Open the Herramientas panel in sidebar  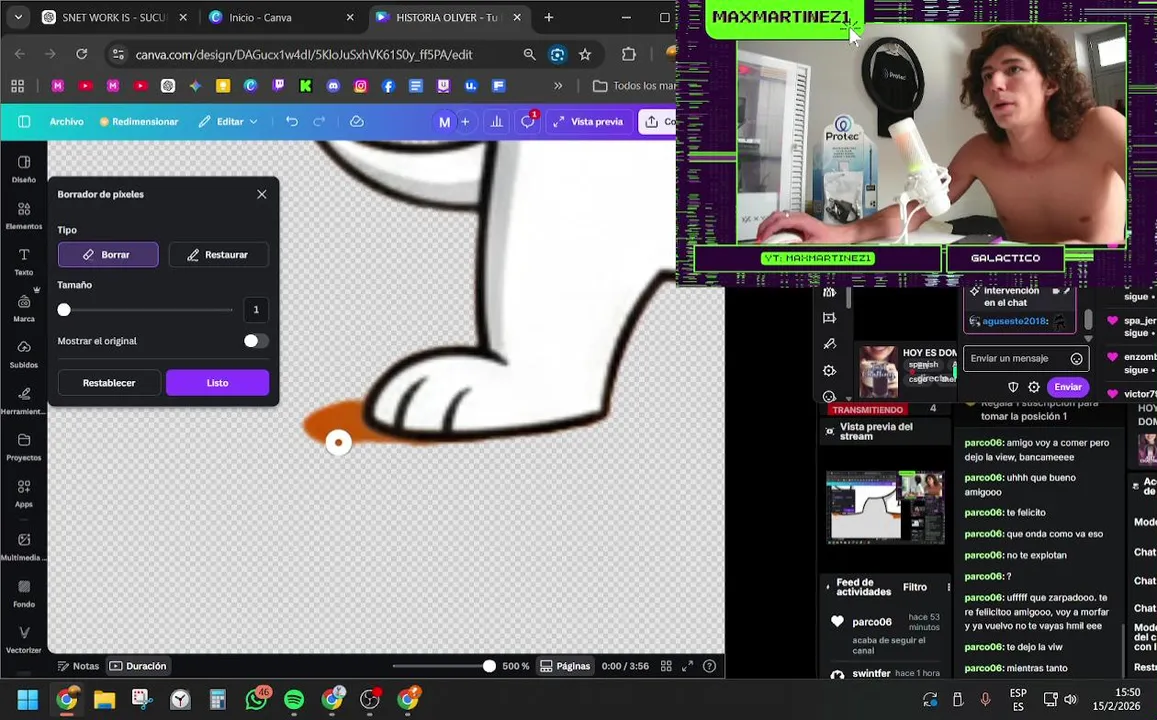click(x=24, y=401)
